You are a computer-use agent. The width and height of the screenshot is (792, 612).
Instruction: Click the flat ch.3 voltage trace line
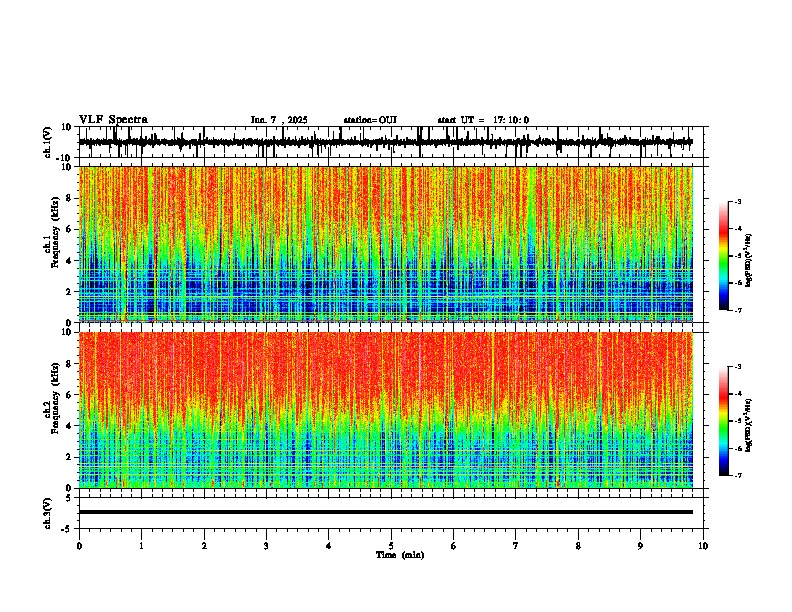(386, 512)
